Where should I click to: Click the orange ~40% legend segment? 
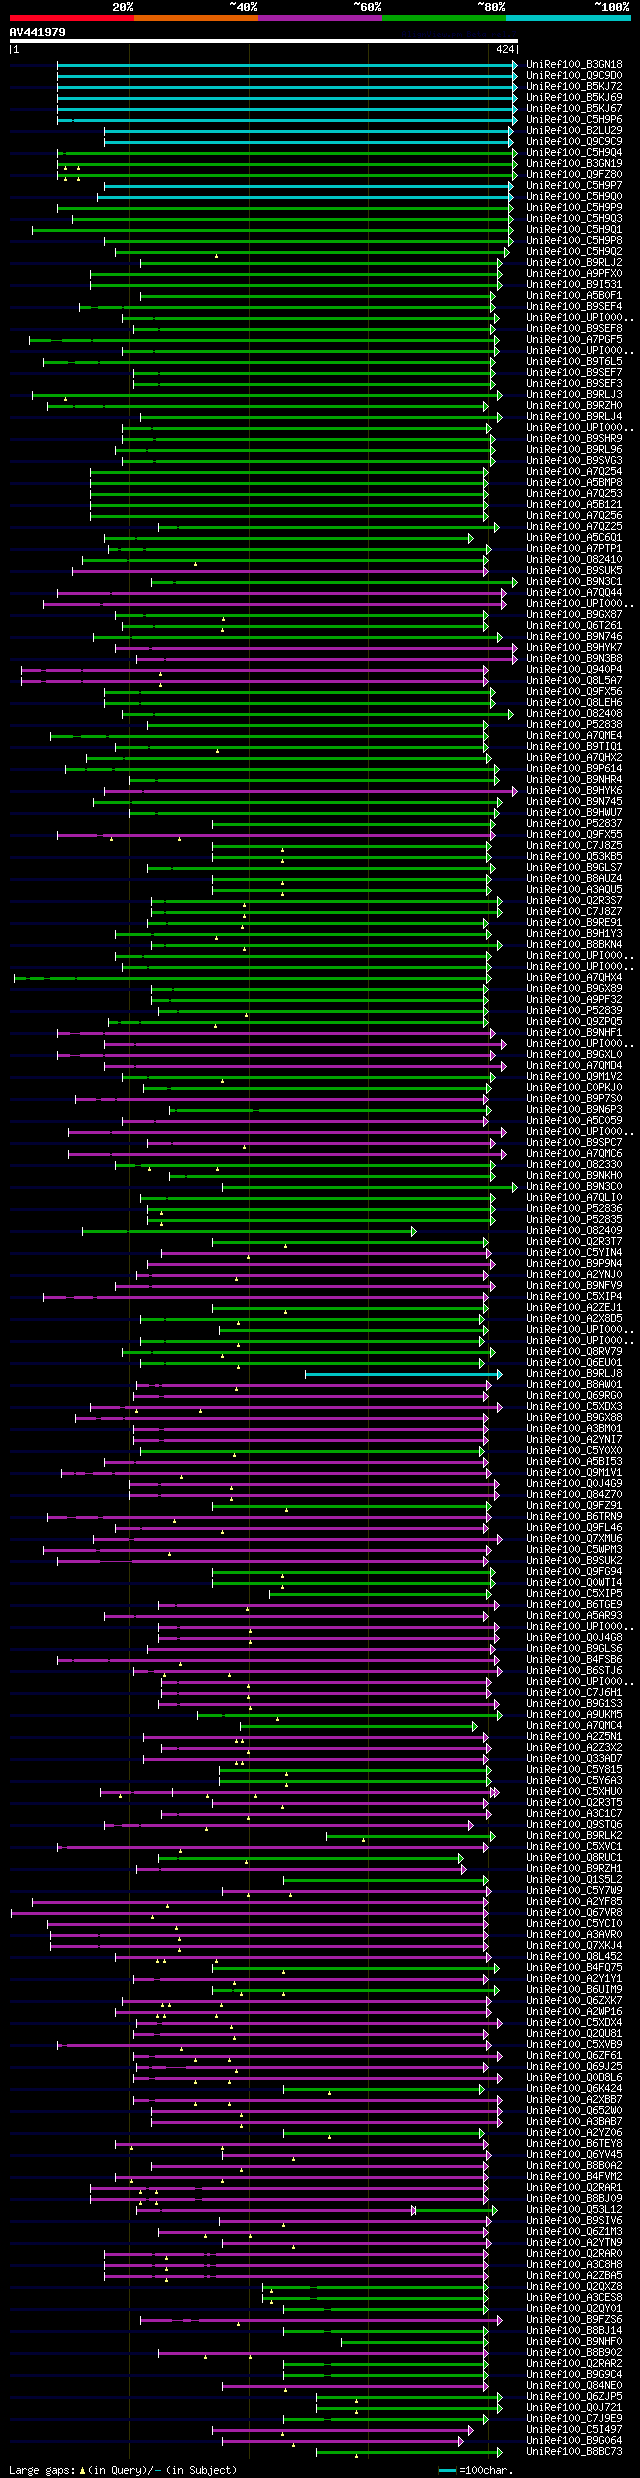(x=195, y=18)
